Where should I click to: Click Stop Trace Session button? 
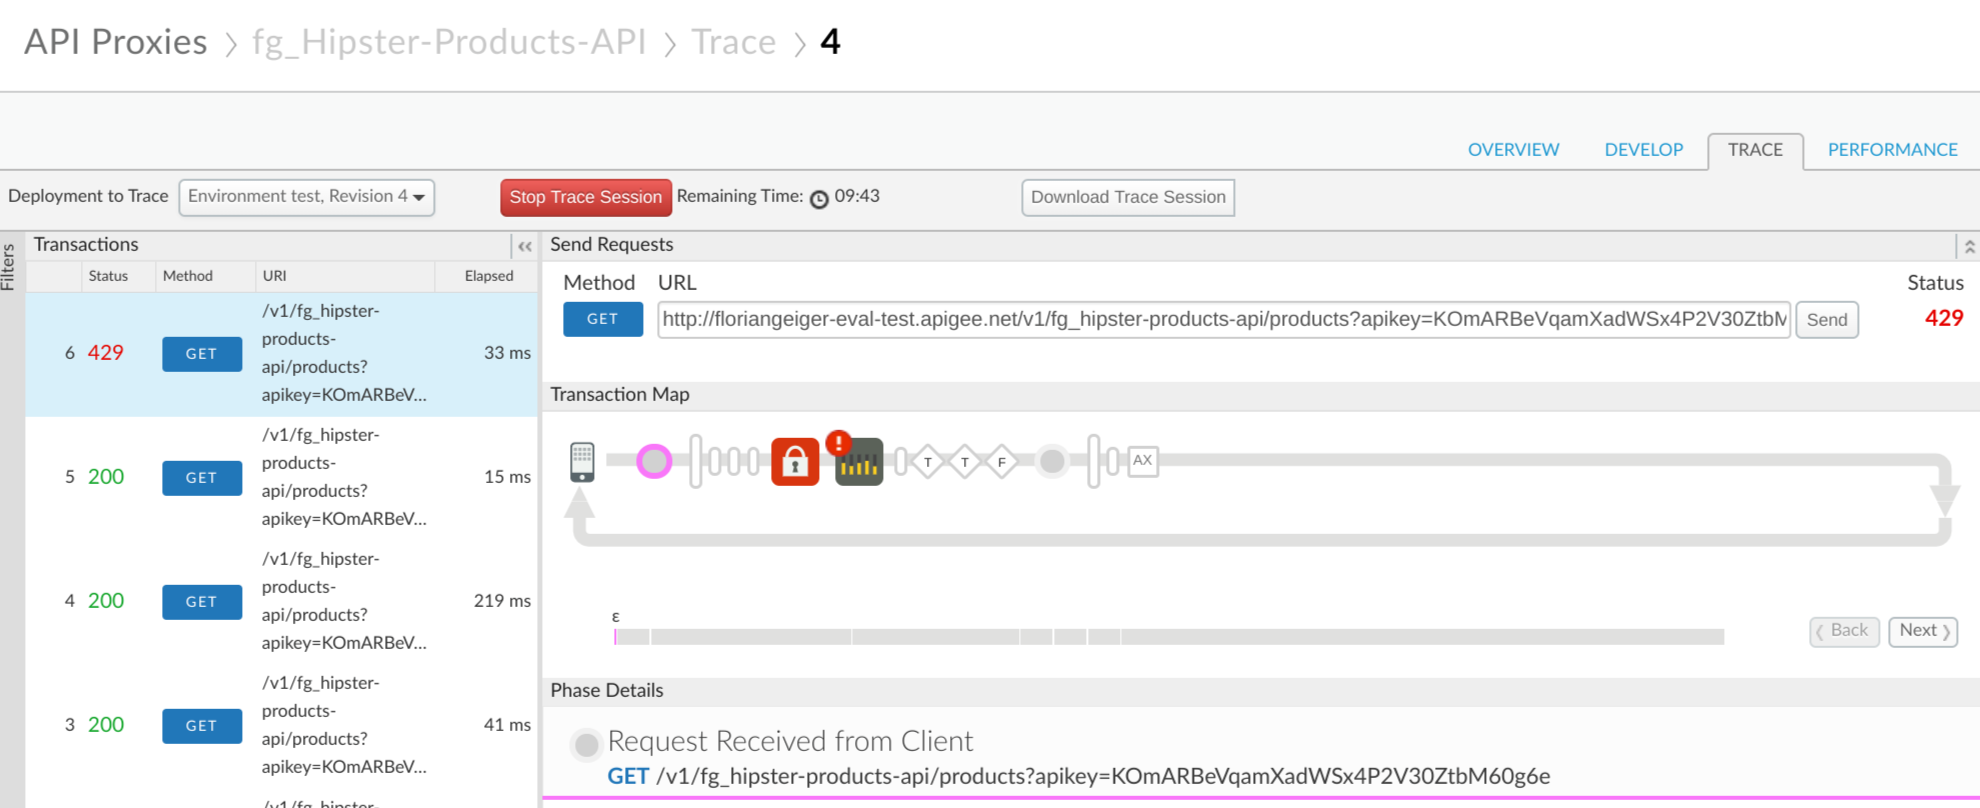point(586,197)
